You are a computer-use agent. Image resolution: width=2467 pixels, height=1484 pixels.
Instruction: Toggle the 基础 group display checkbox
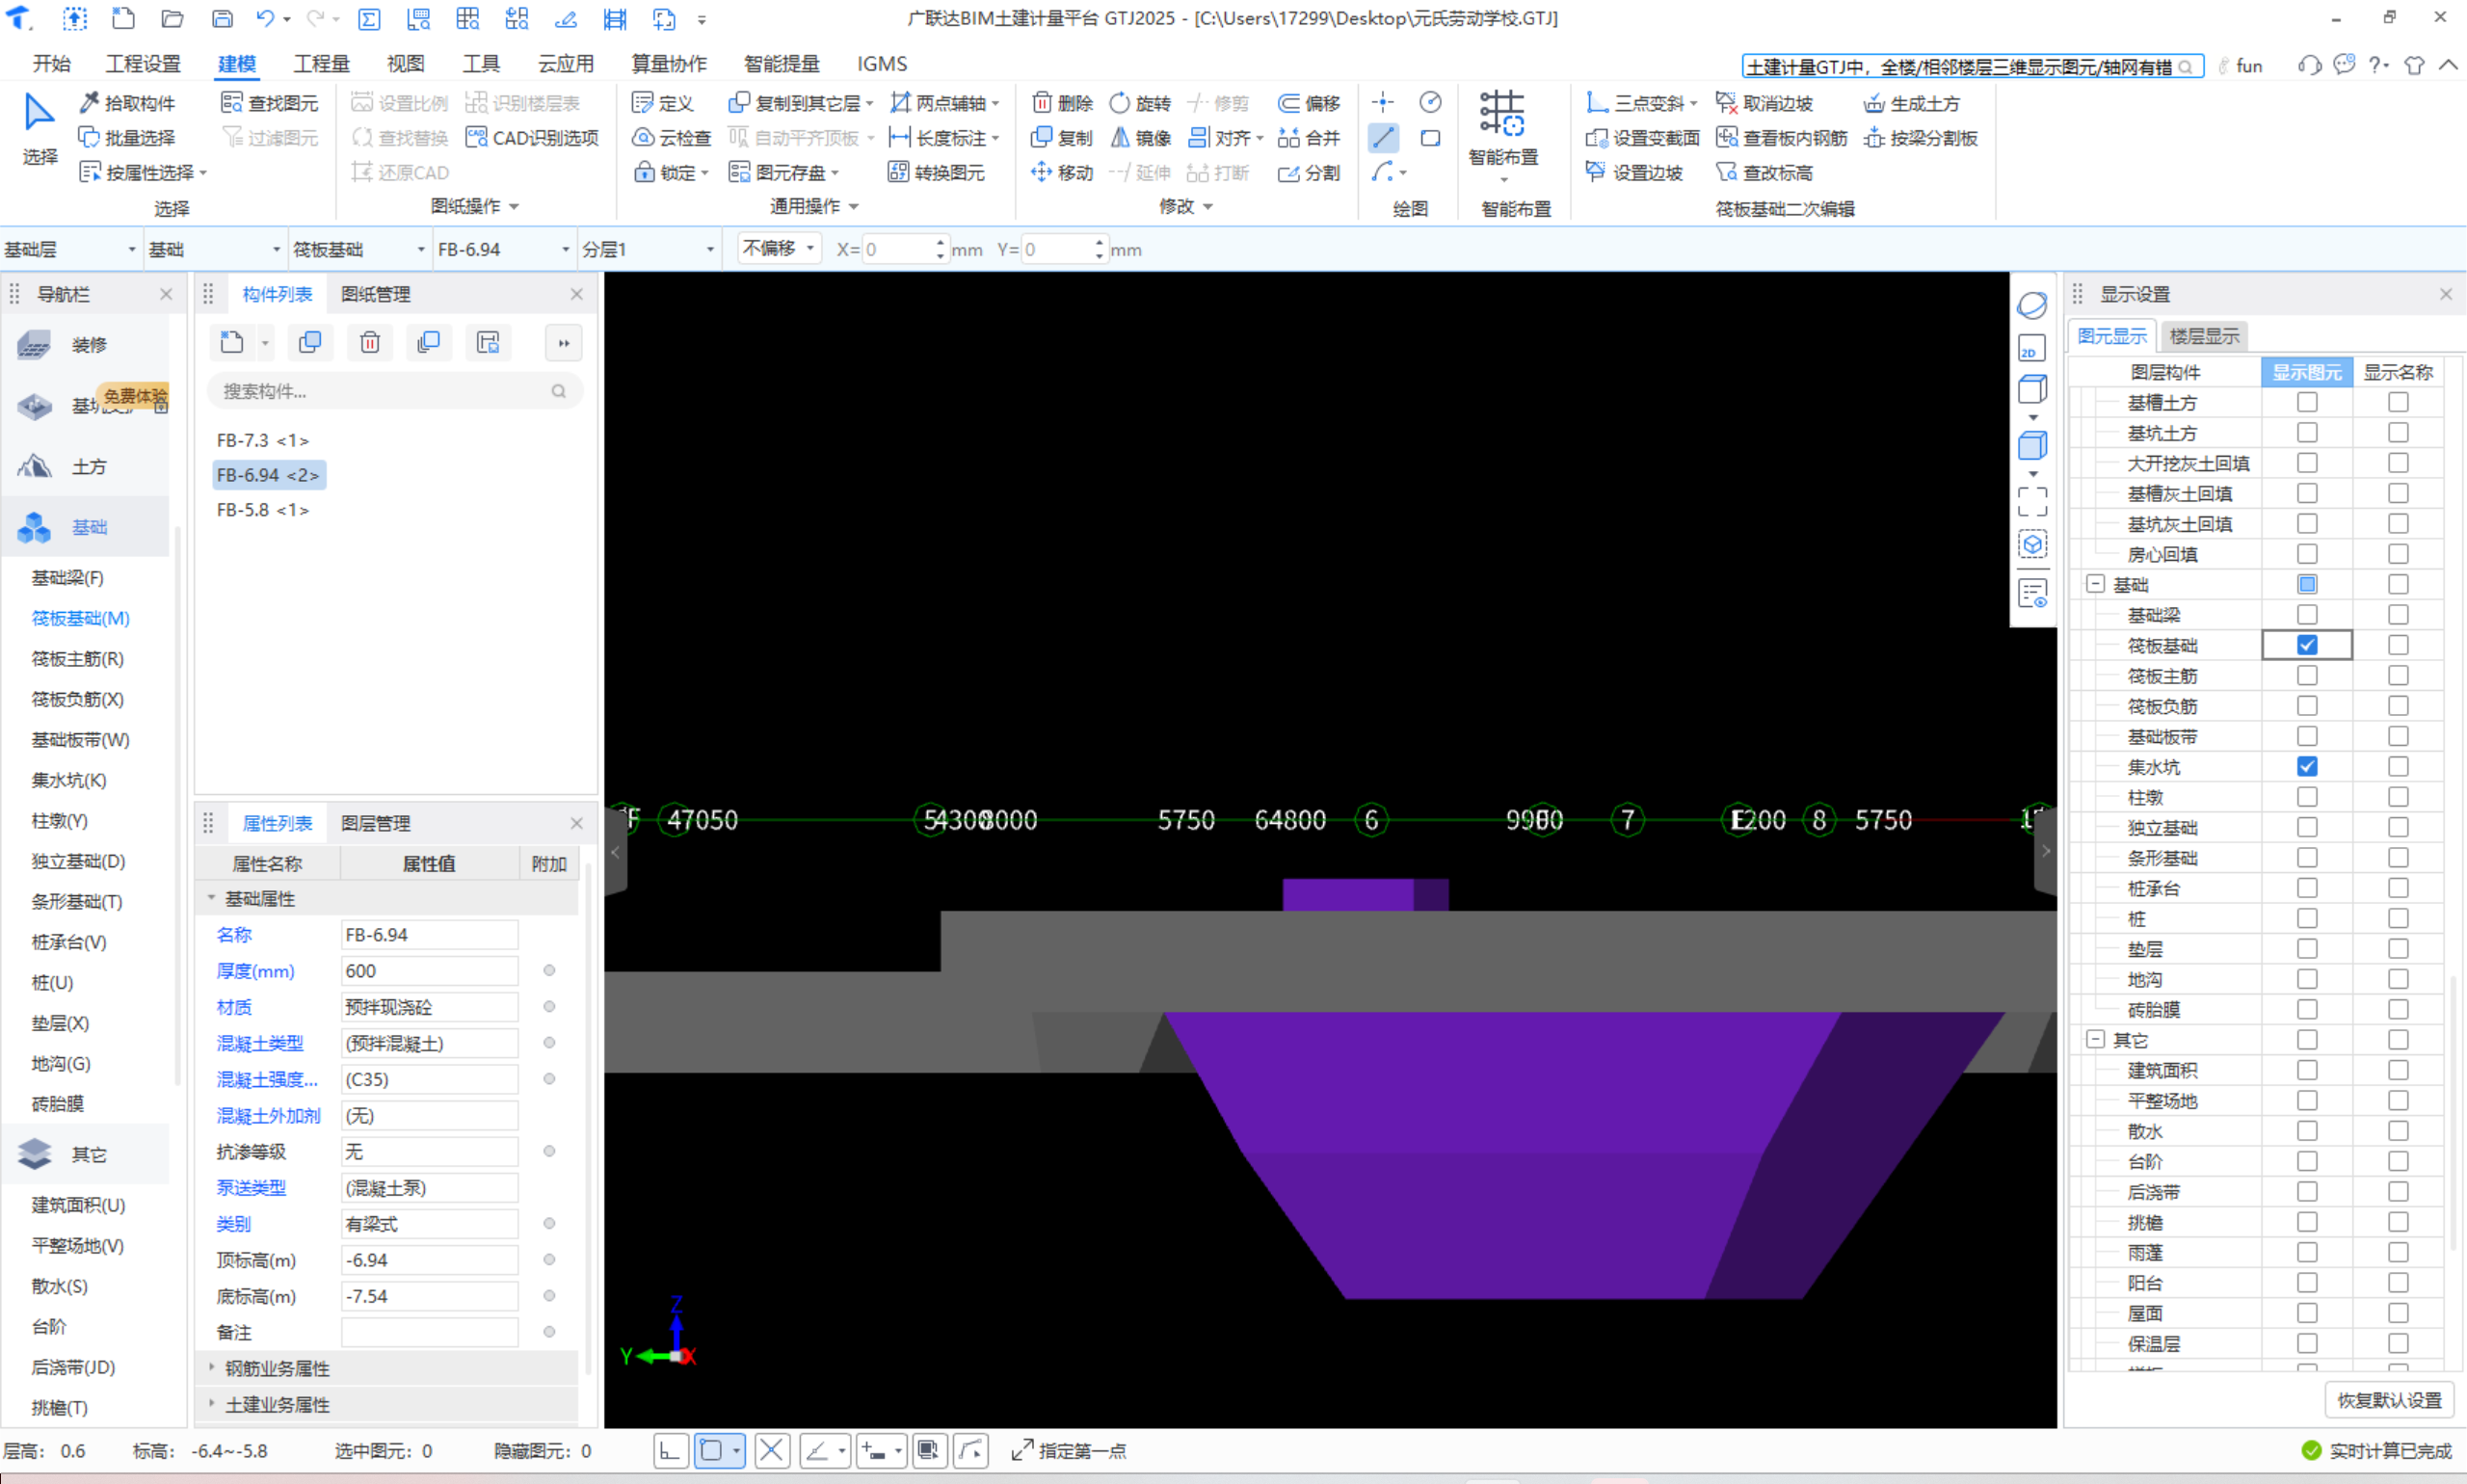click(2306, 584)
